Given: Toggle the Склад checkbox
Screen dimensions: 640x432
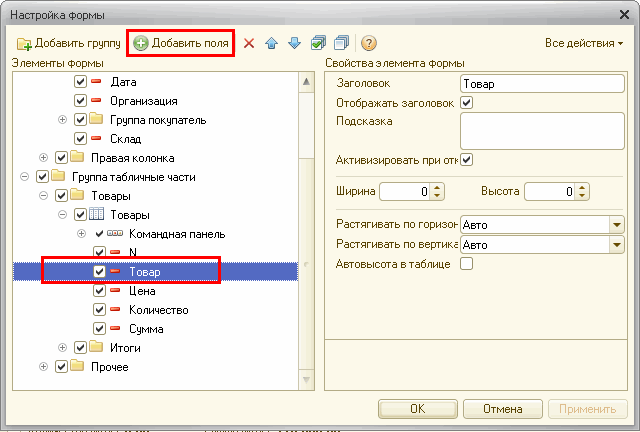Looking at the screenshot, I should click(x=80, y=138).
